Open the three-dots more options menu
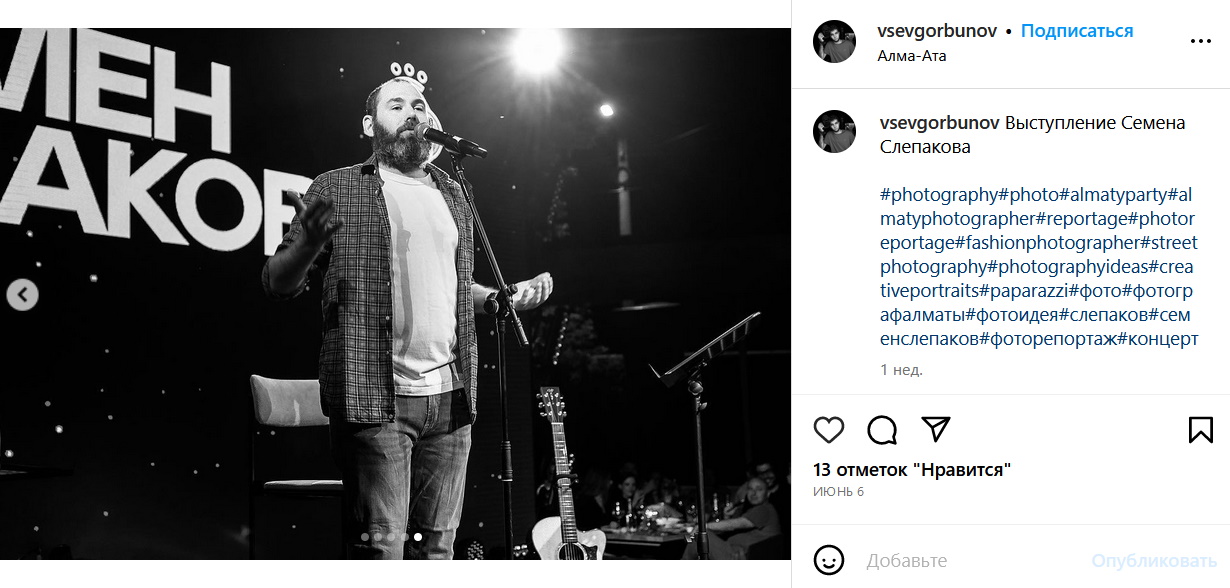 (1200, 42)
